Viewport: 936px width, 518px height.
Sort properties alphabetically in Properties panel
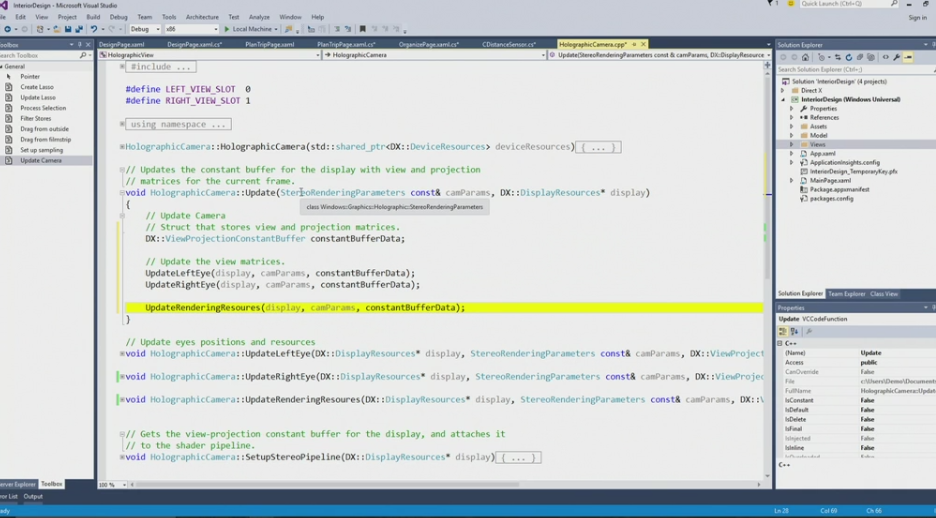coord(794,331)
